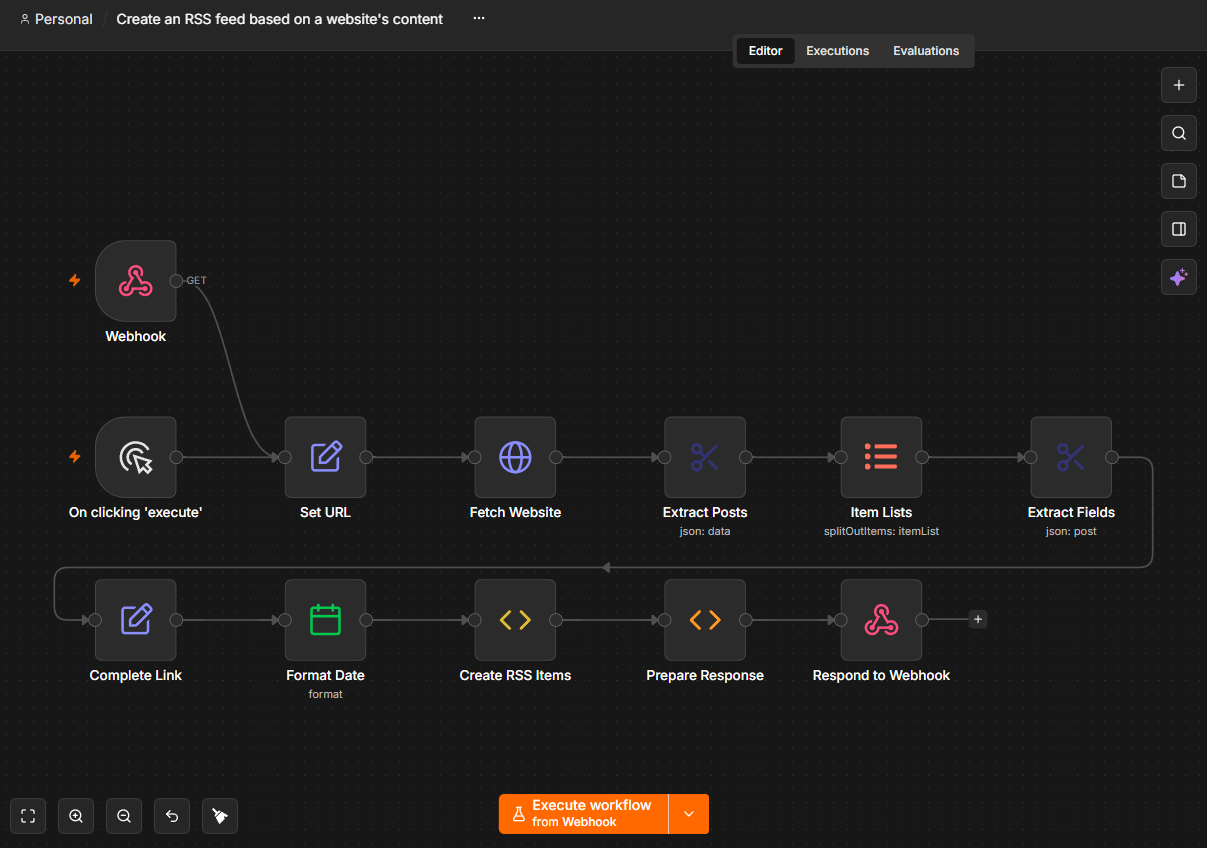1207x848 pixels.
Task: Open the Respond to Webhook node
Action: pyautogui.click(x=881, y=620)
